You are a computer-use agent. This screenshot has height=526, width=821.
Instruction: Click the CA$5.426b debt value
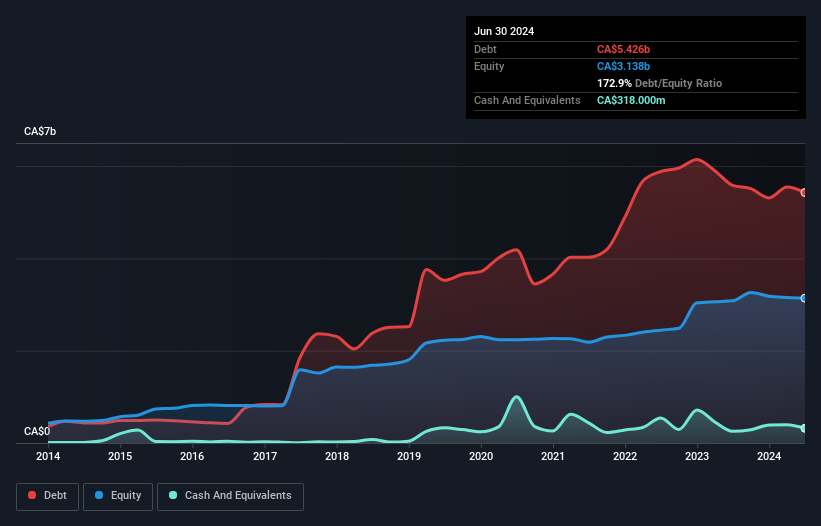623,49
